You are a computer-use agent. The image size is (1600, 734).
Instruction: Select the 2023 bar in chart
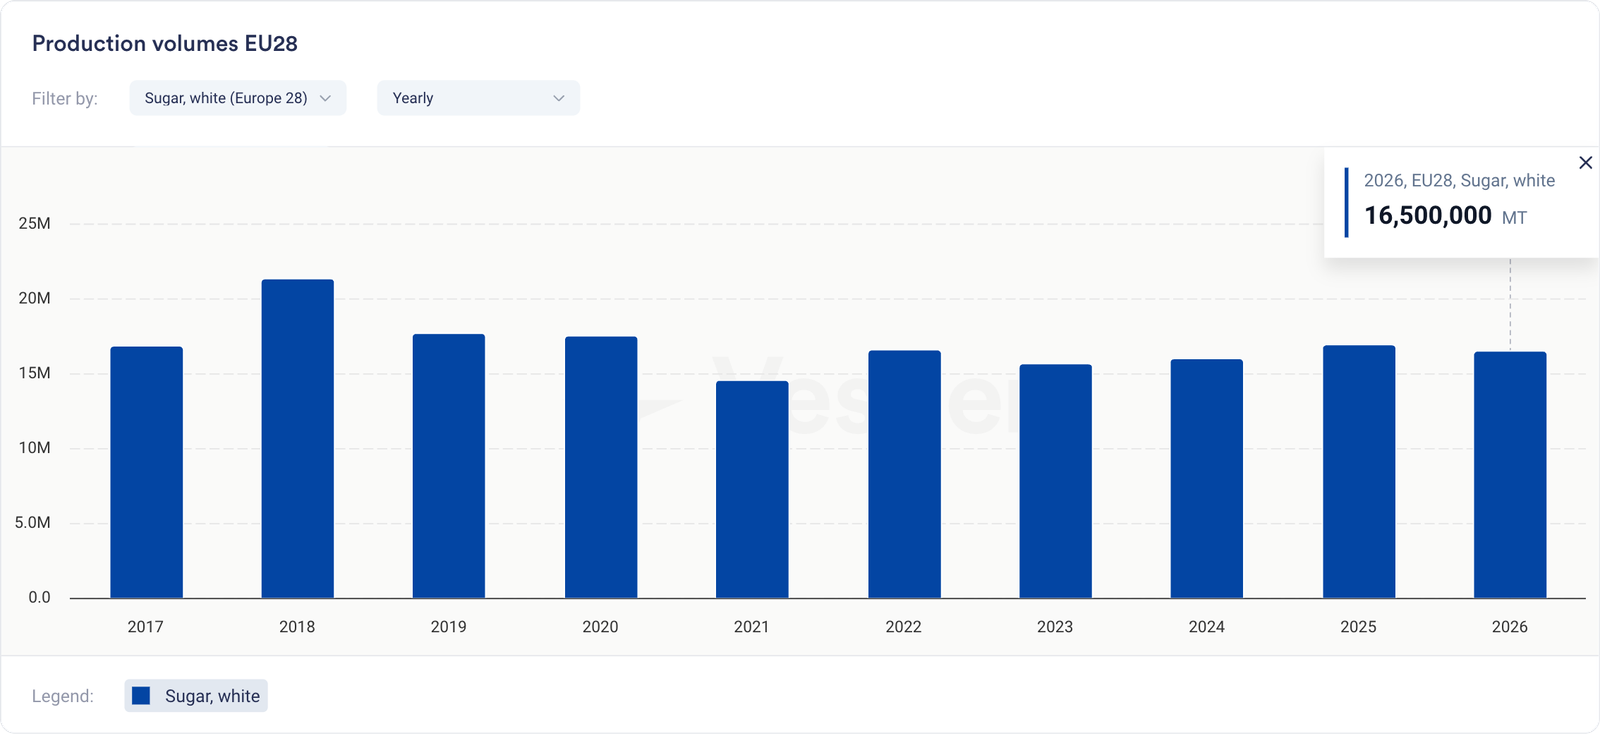[1055, 481]
